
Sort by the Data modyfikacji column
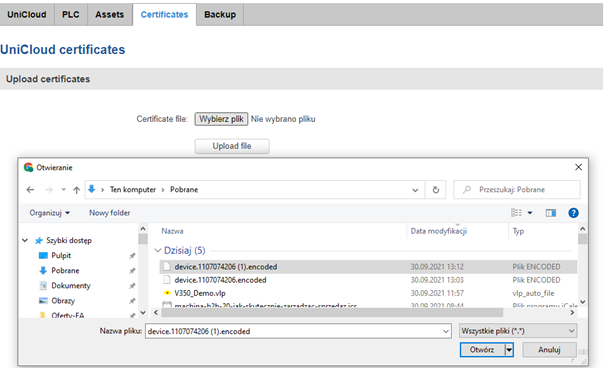coord(439,231)
